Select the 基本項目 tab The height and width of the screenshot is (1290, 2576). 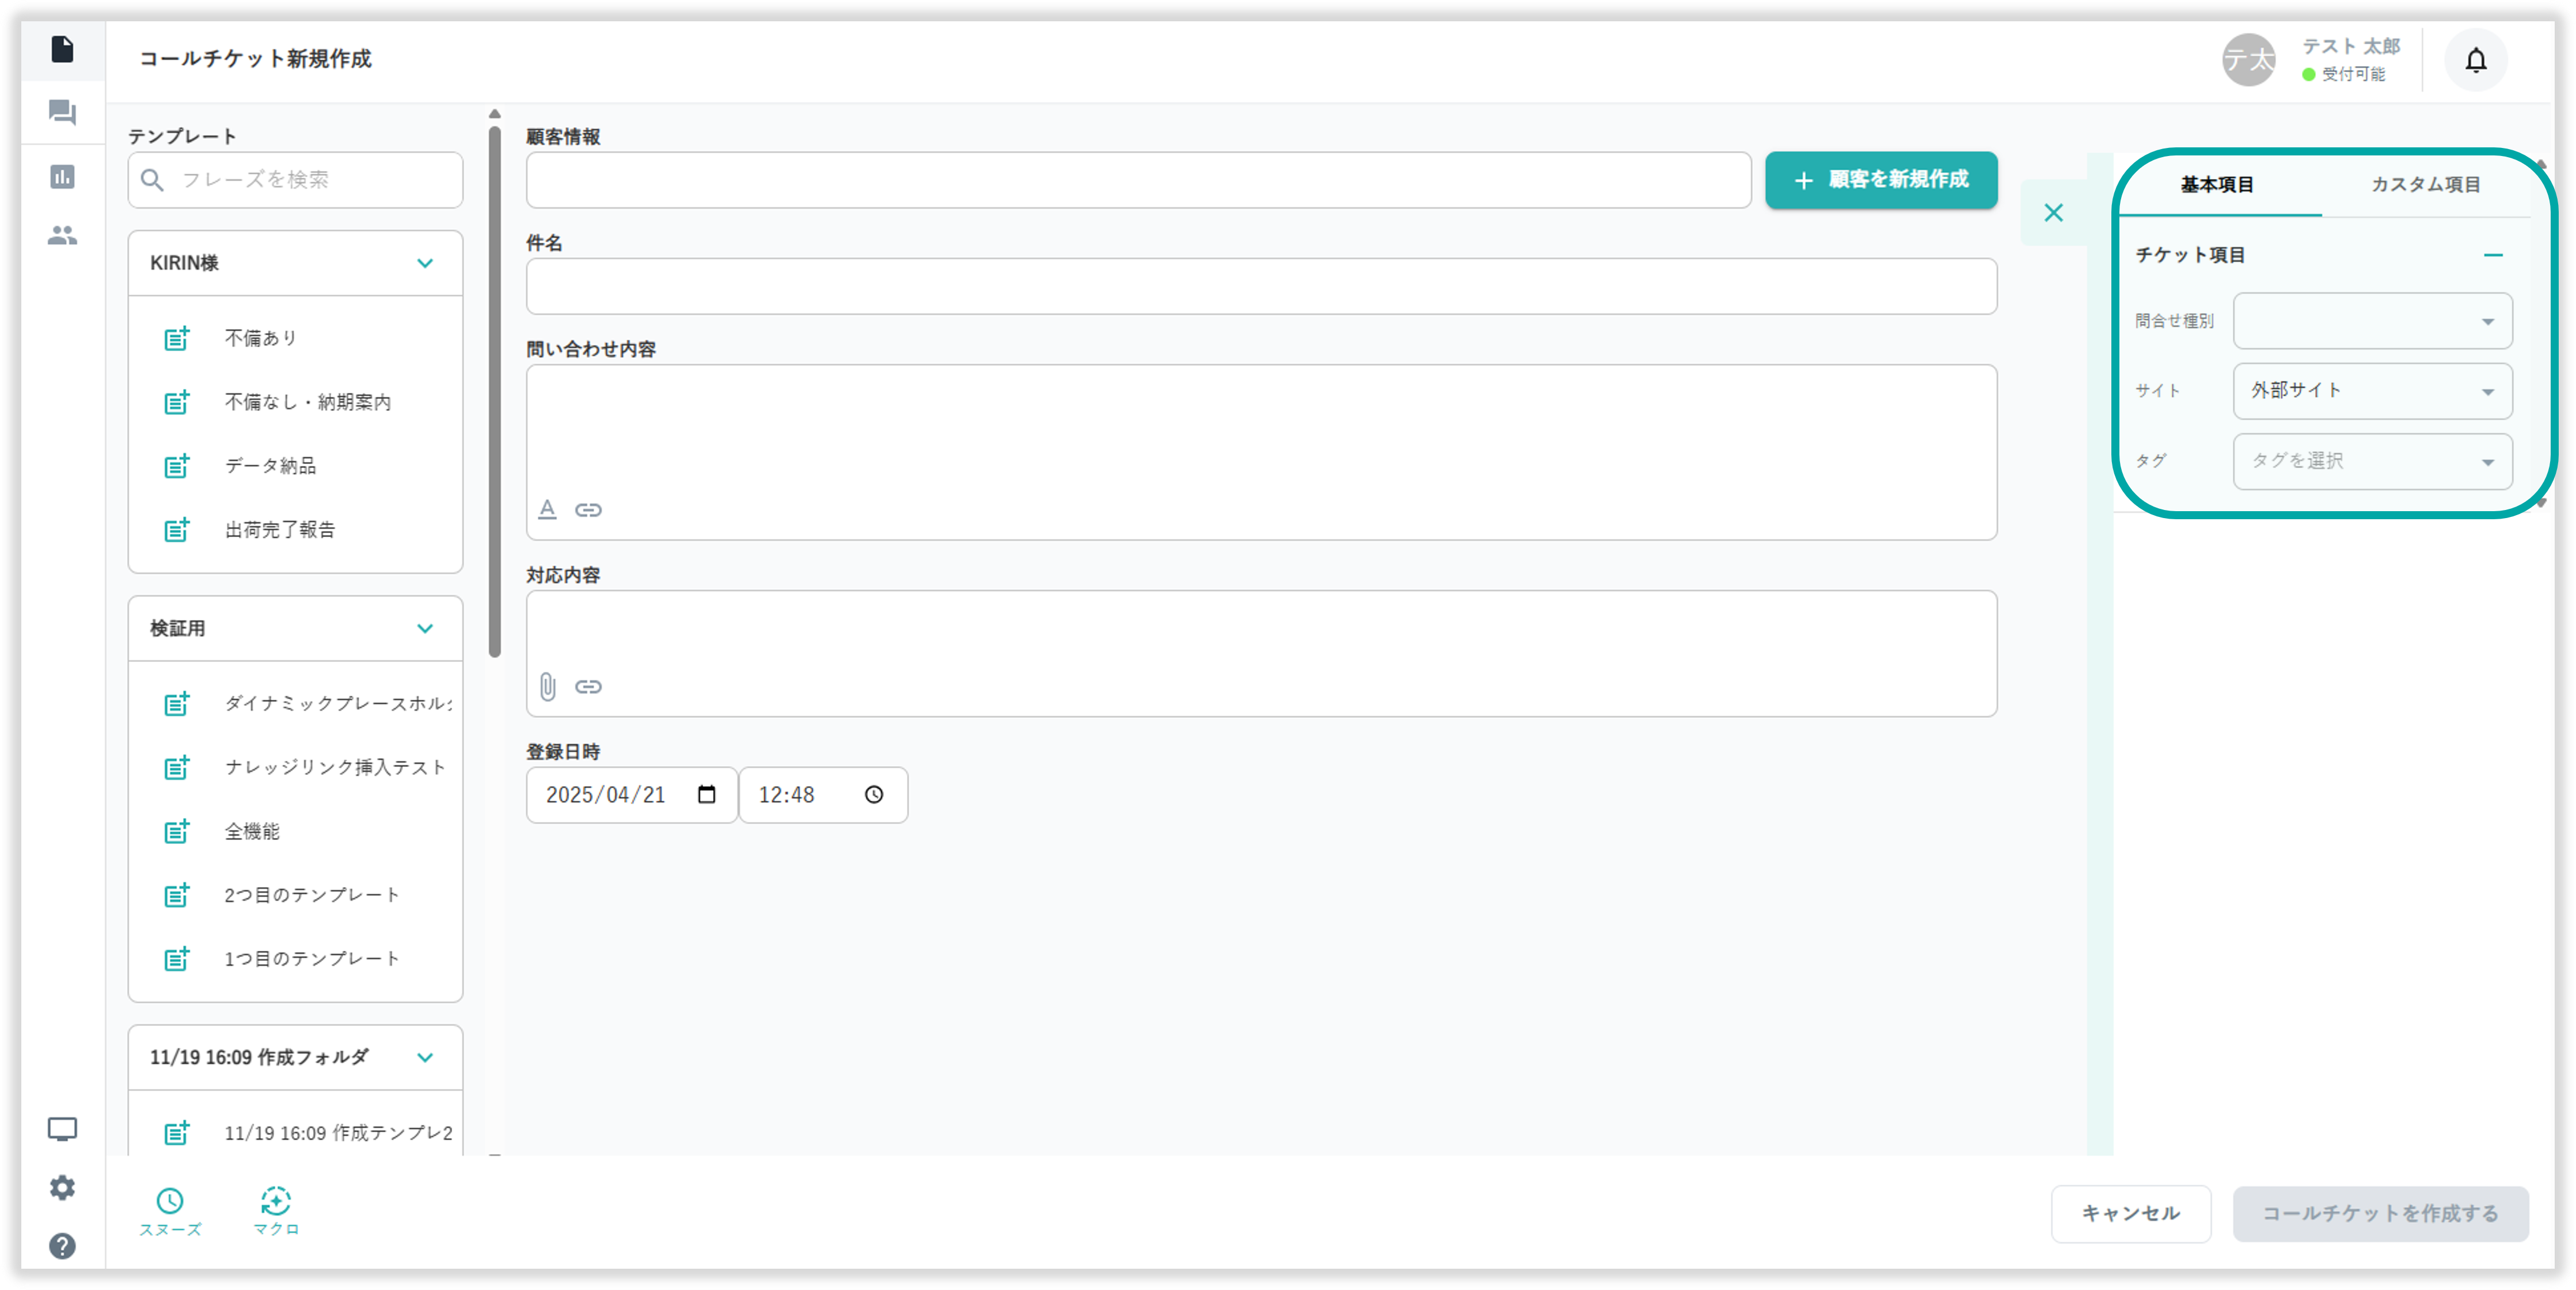coord(2217,184)
